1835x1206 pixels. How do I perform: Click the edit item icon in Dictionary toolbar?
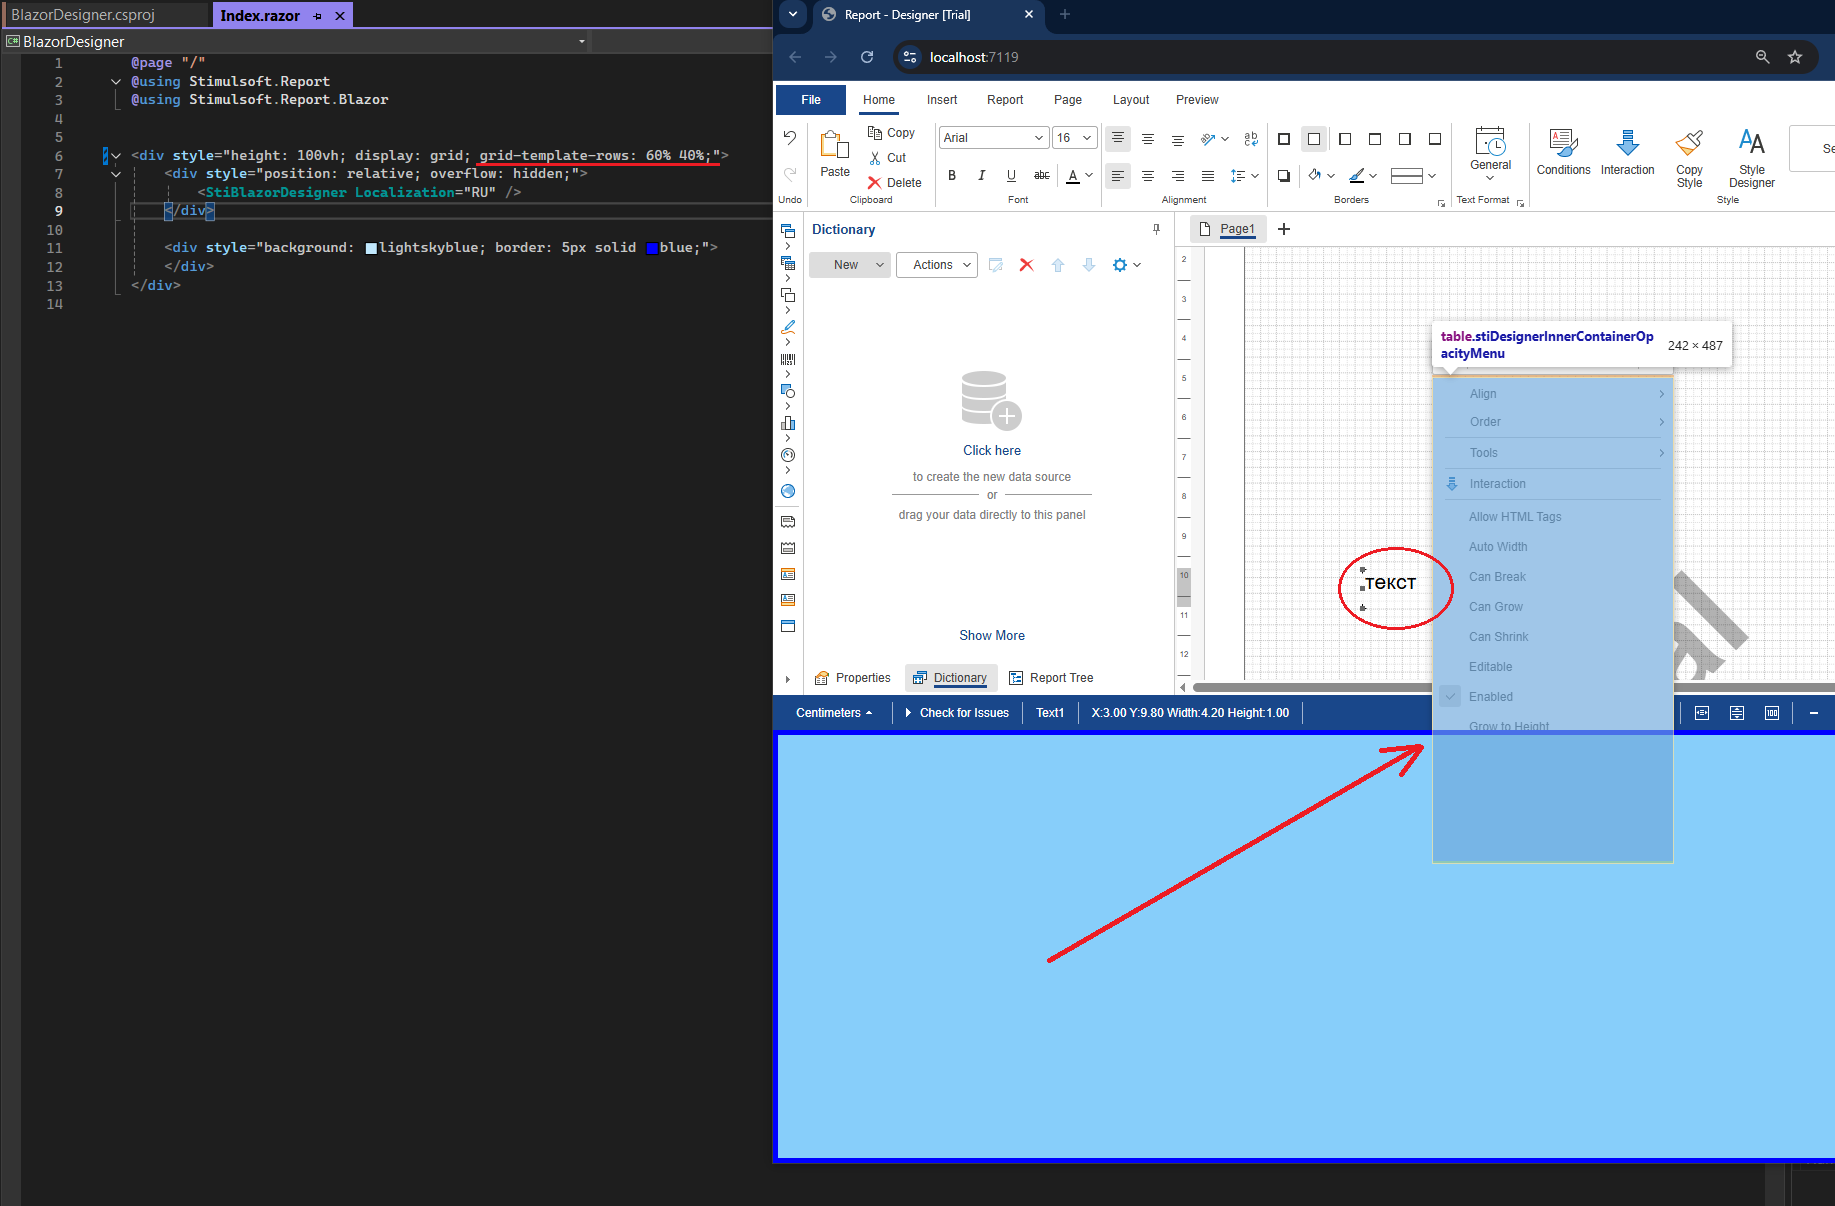[x=996, y=265]
